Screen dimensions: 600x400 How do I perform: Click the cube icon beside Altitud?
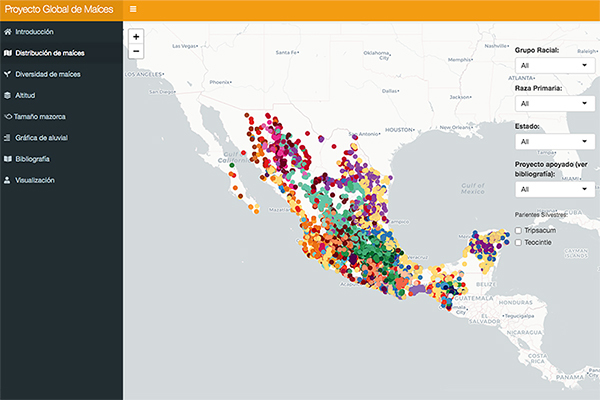[x=7, y=95]
